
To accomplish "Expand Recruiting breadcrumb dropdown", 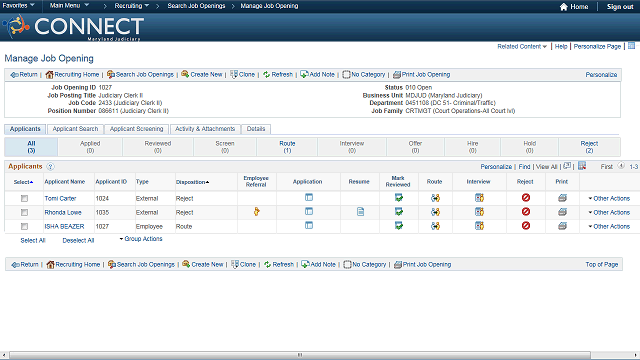I will tap(131, 6).
